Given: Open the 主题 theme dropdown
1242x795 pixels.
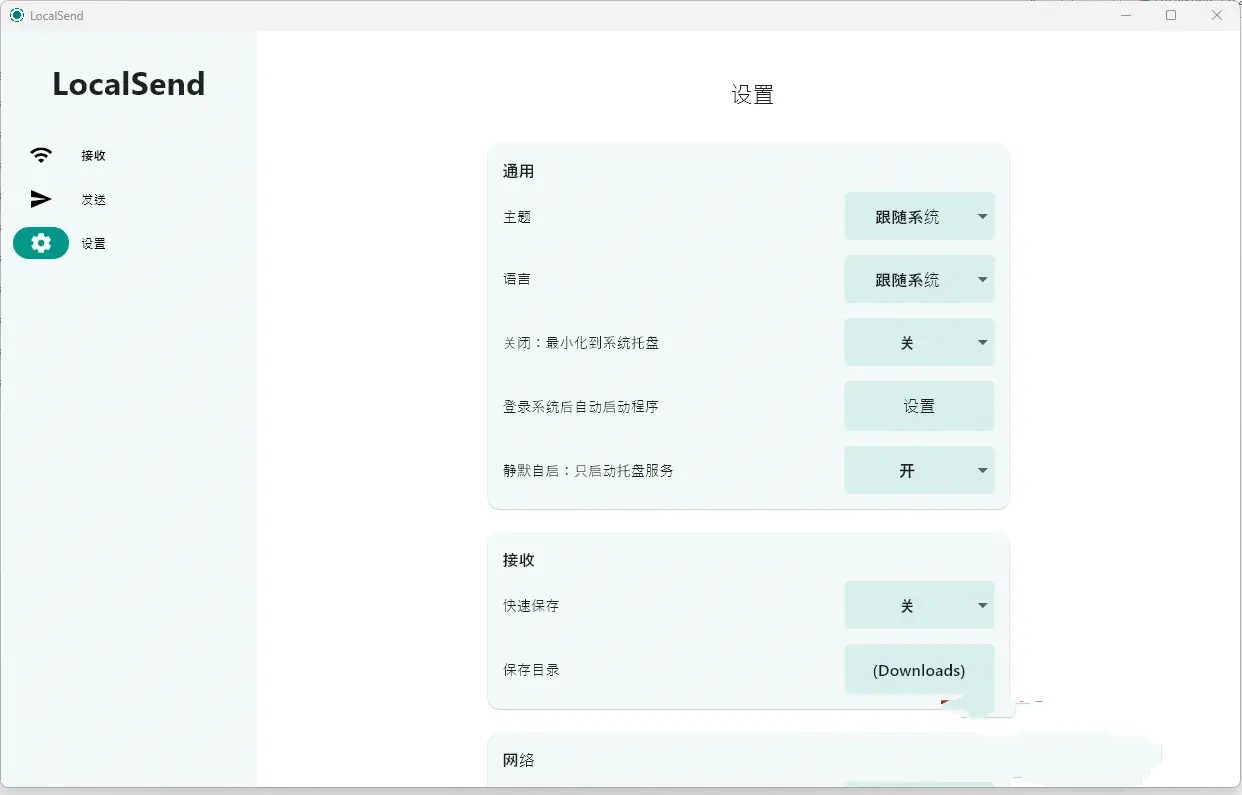Looking at the screenshot, I should pos(918,217).
